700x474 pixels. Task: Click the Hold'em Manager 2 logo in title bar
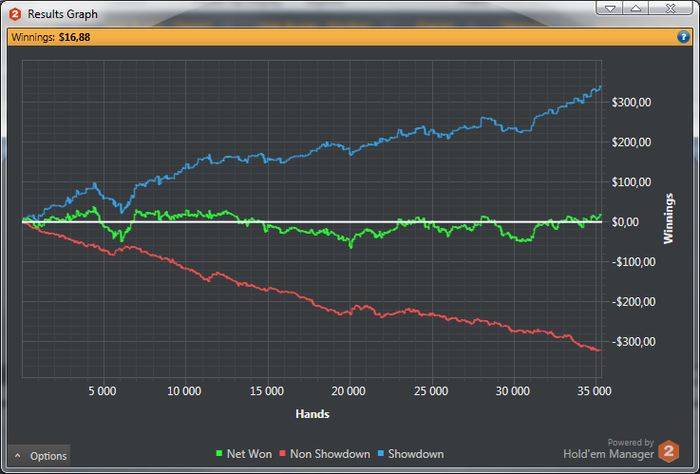click(x=15, y=14)
